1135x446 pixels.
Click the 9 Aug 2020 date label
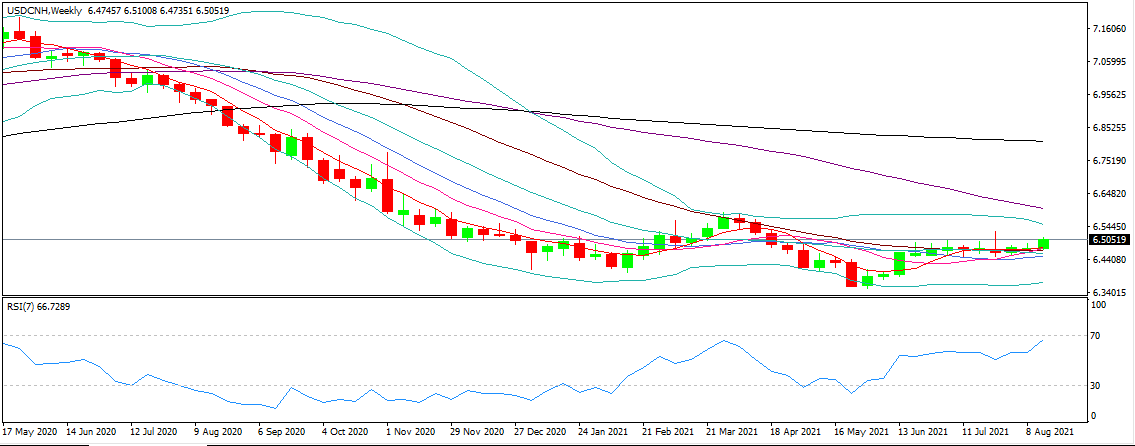click(x=218, y=431)
